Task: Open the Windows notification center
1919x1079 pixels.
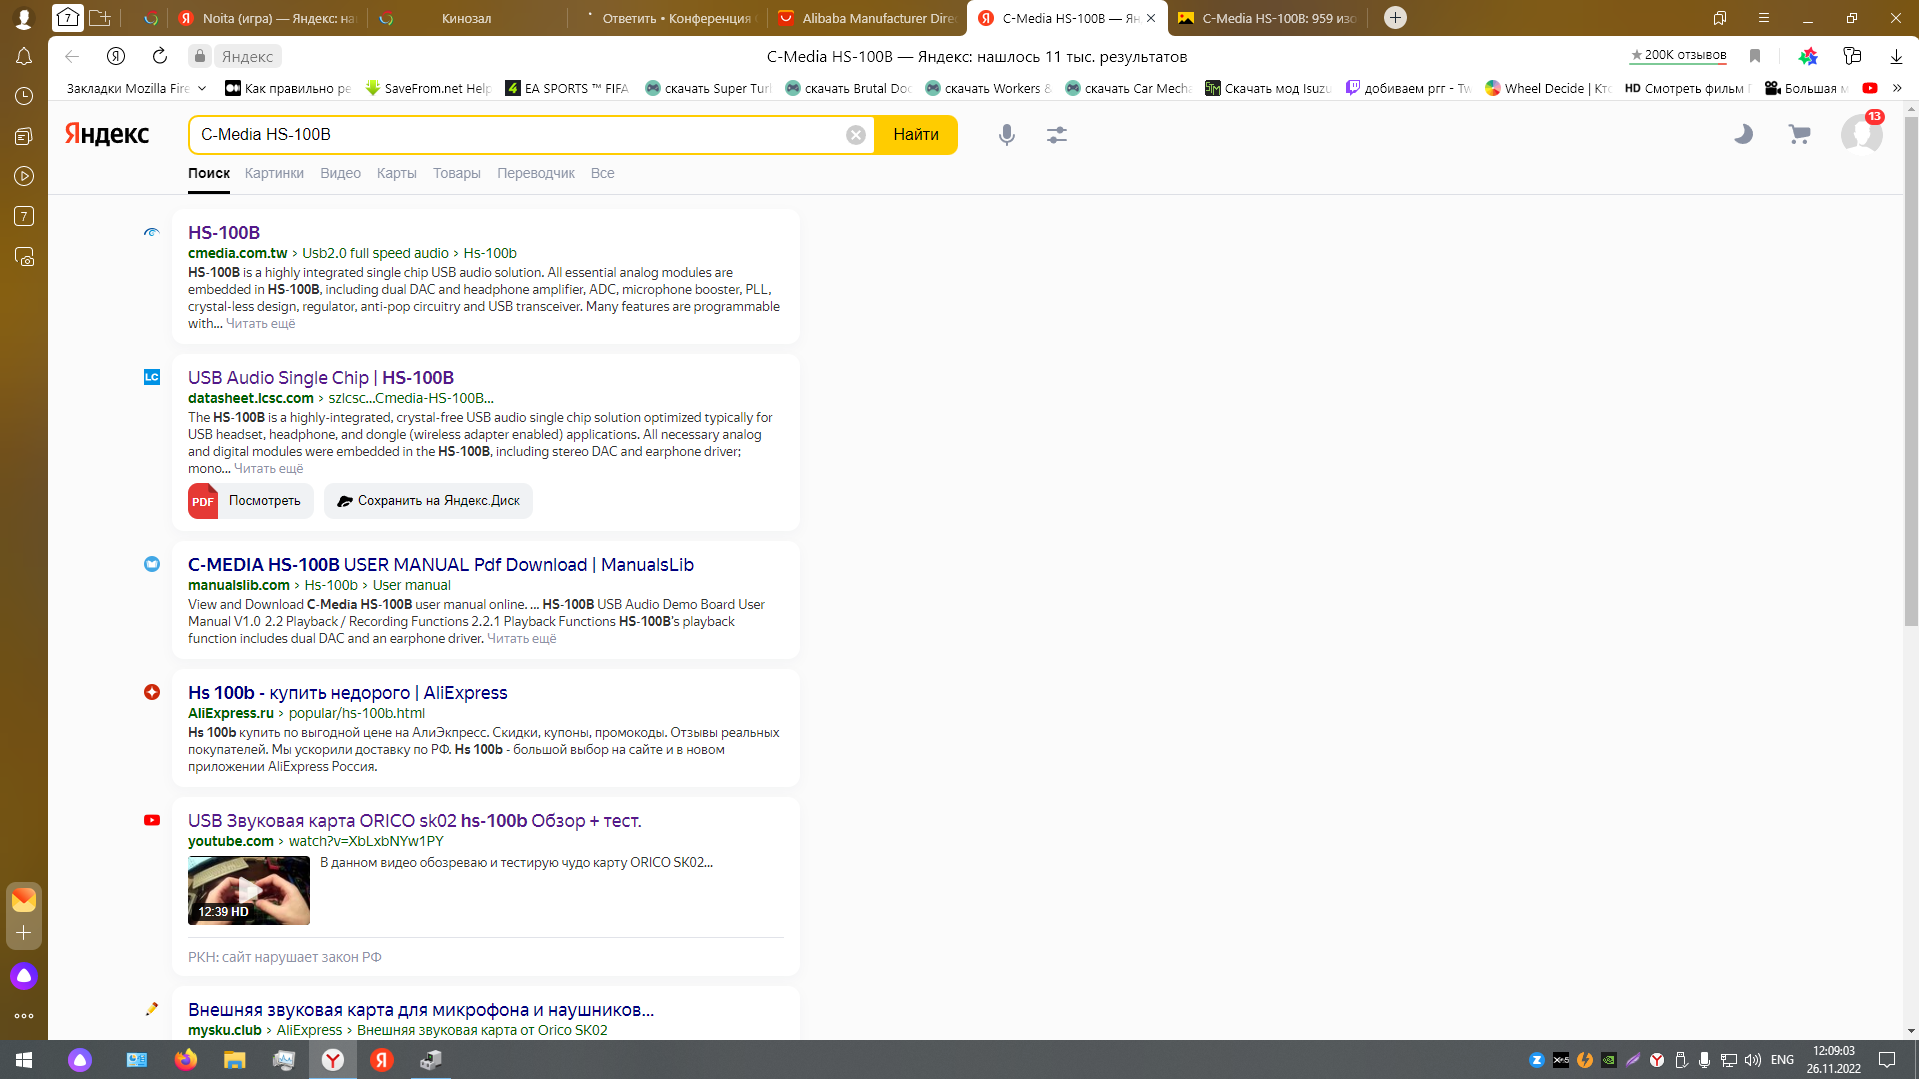Action: [x=1887, y=1060]
